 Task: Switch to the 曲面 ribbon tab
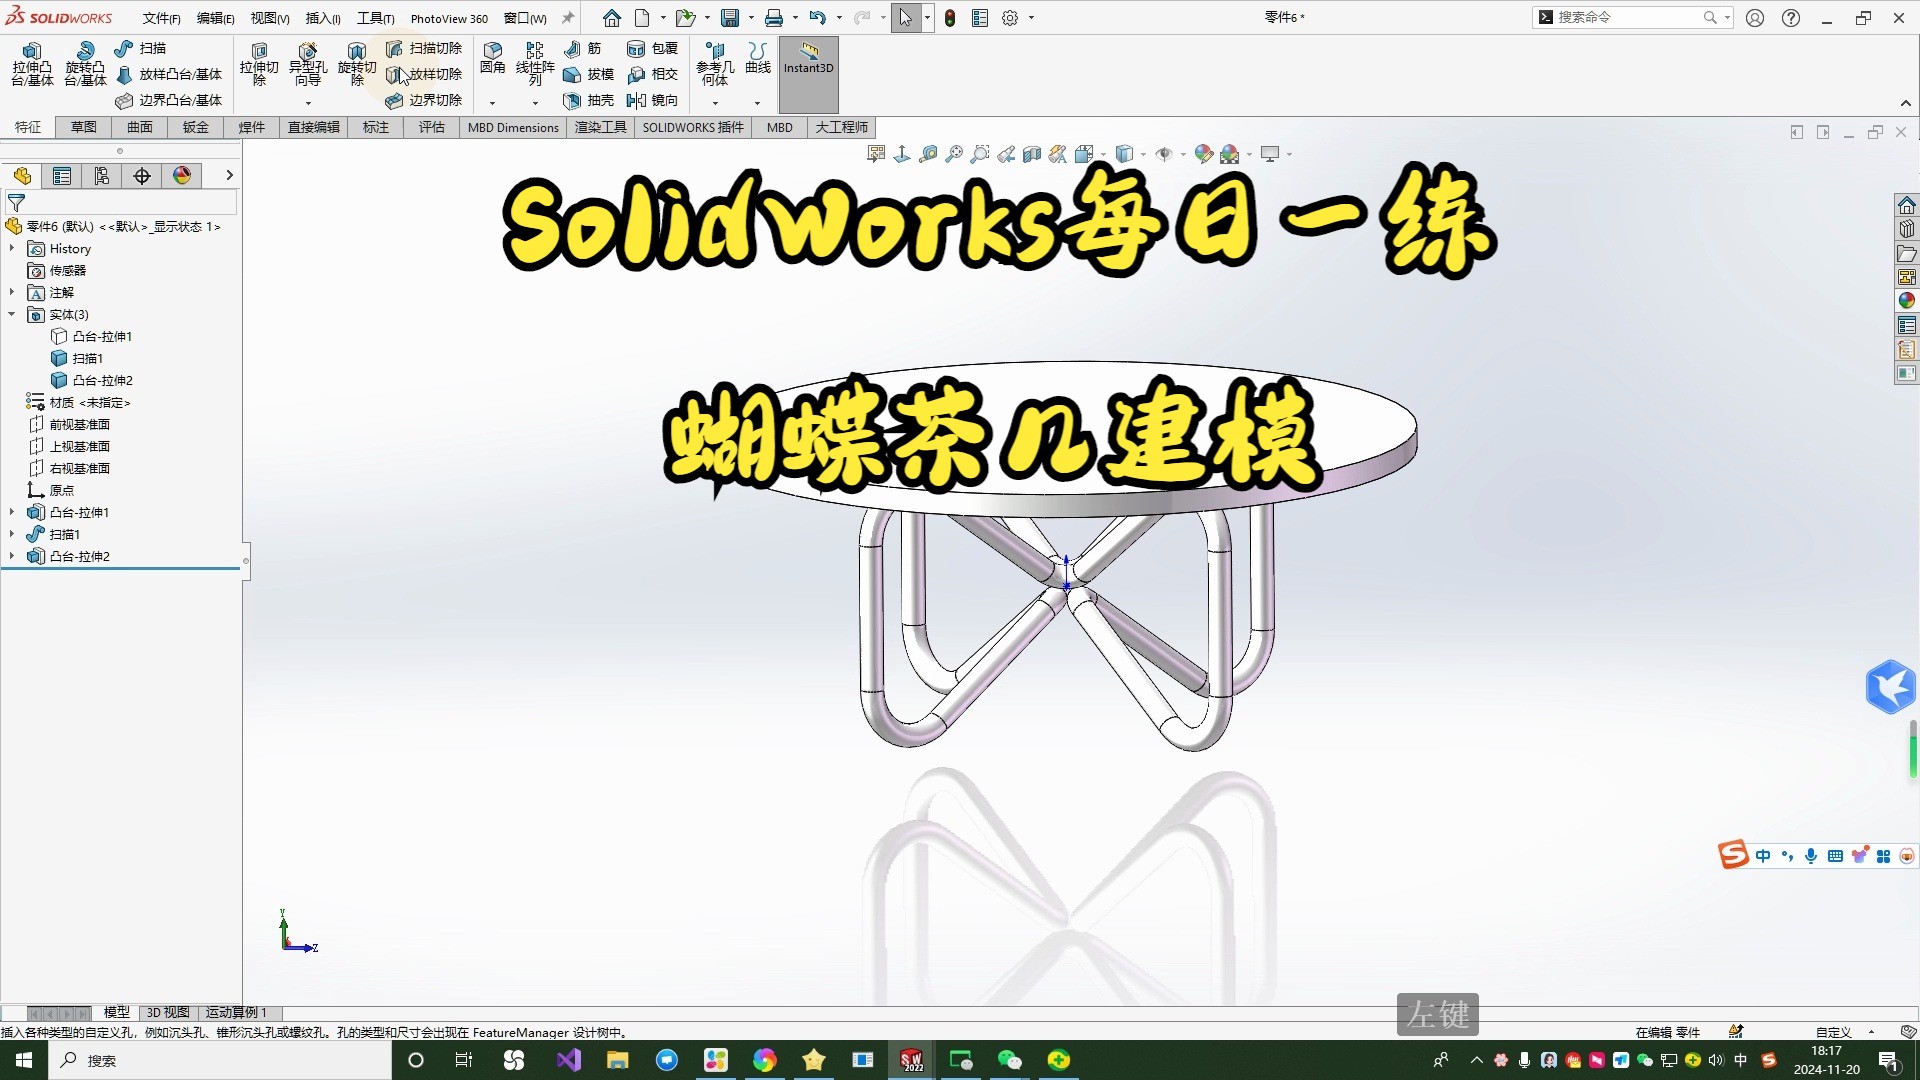point(142,125)
